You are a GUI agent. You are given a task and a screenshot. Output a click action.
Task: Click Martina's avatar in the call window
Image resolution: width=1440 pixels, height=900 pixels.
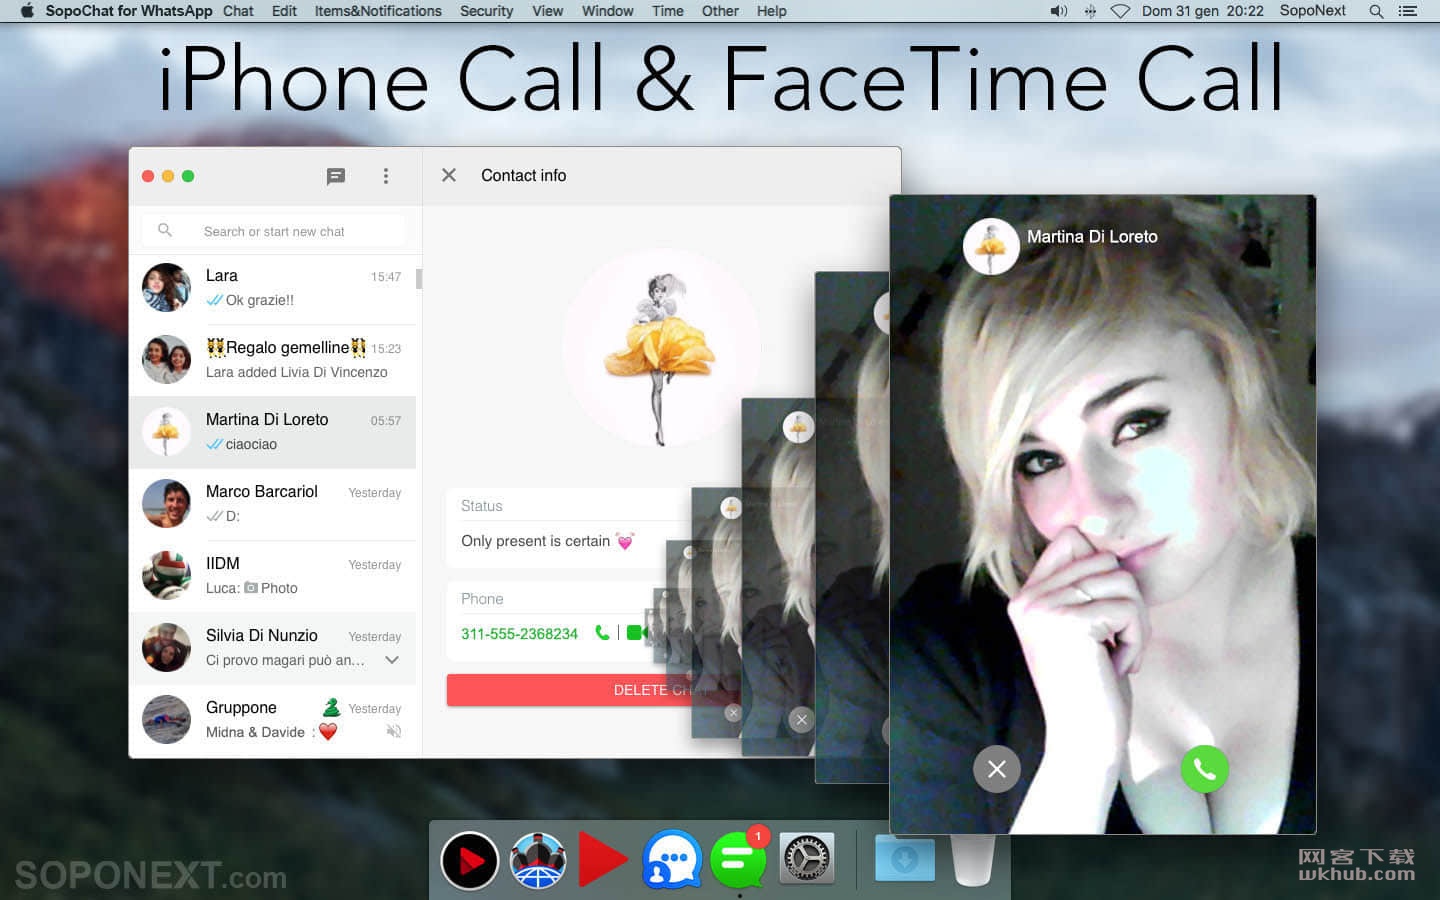tap(991, 246)
